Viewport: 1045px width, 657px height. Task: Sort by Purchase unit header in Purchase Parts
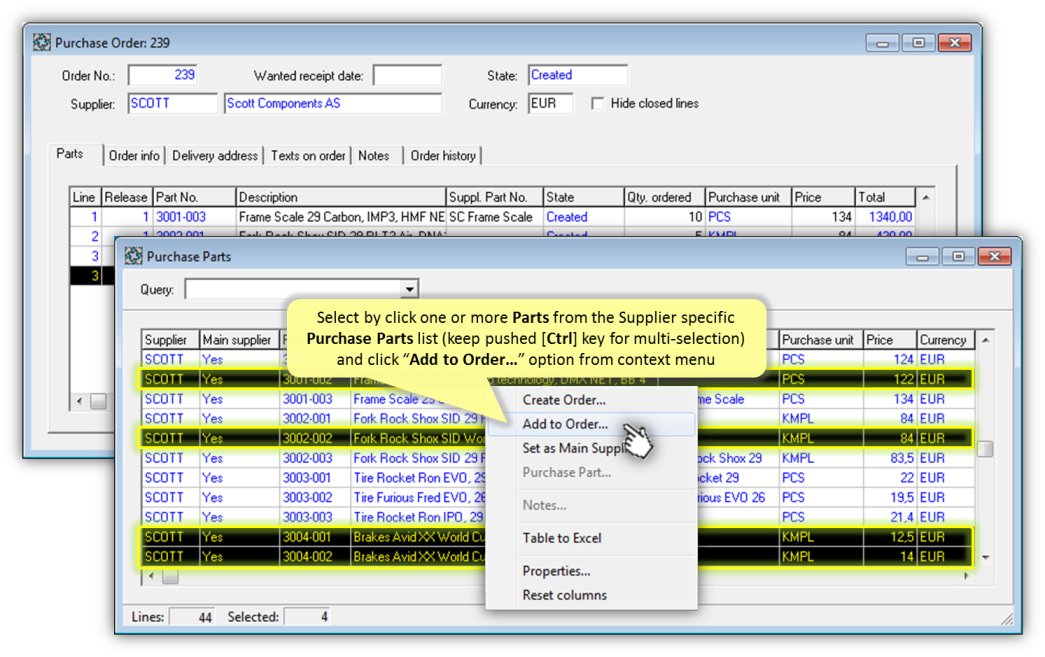point(821,340)
